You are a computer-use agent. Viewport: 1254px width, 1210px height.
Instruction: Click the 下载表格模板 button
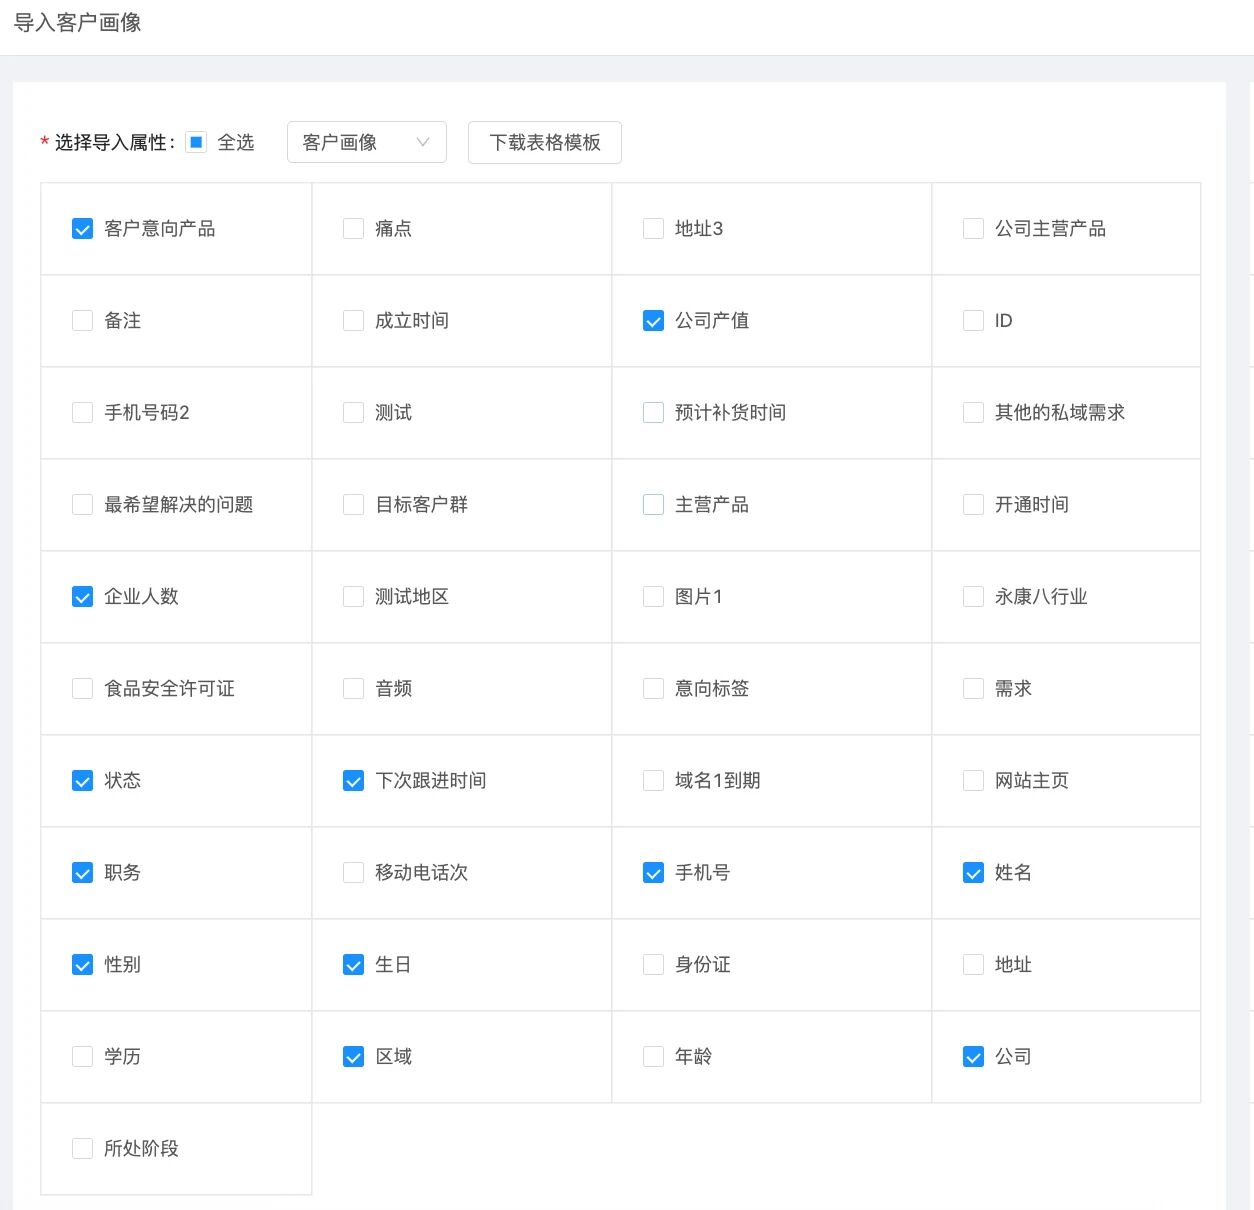(544, 142)
